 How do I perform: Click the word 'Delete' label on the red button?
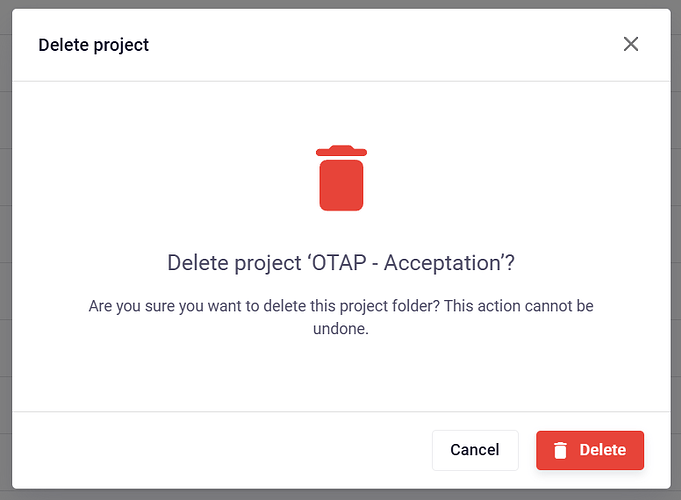tap(603, 450)
